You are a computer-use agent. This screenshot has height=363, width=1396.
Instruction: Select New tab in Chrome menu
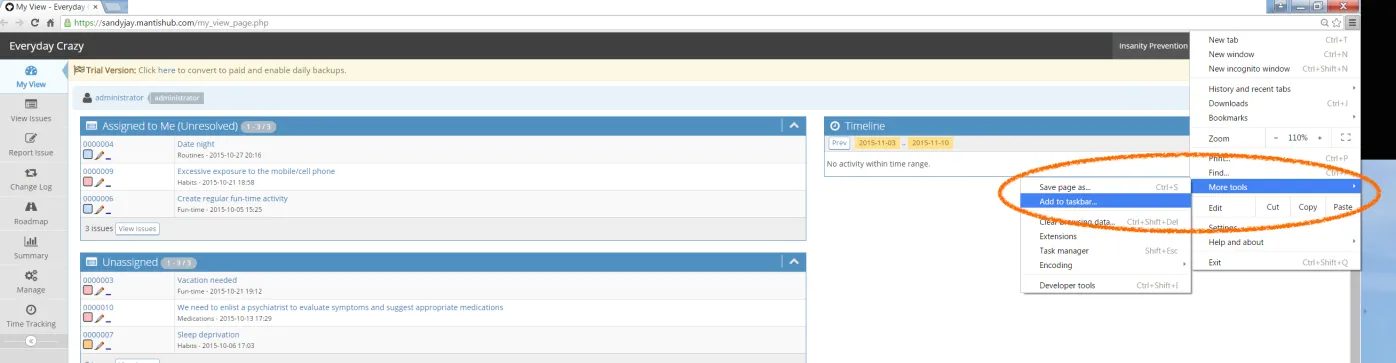click(x=1276, y=40)
